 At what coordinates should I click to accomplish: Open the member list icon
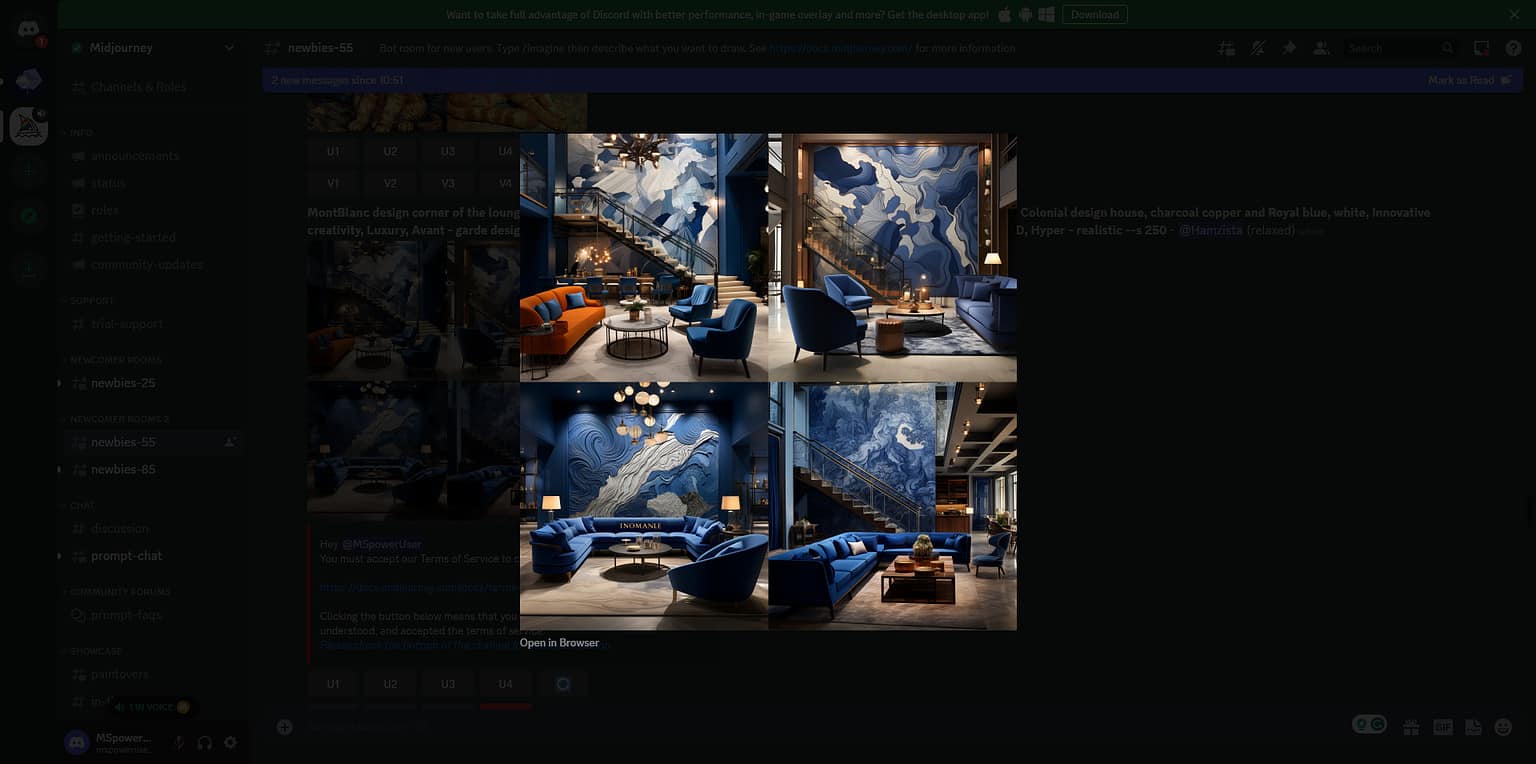[1321, 47]
